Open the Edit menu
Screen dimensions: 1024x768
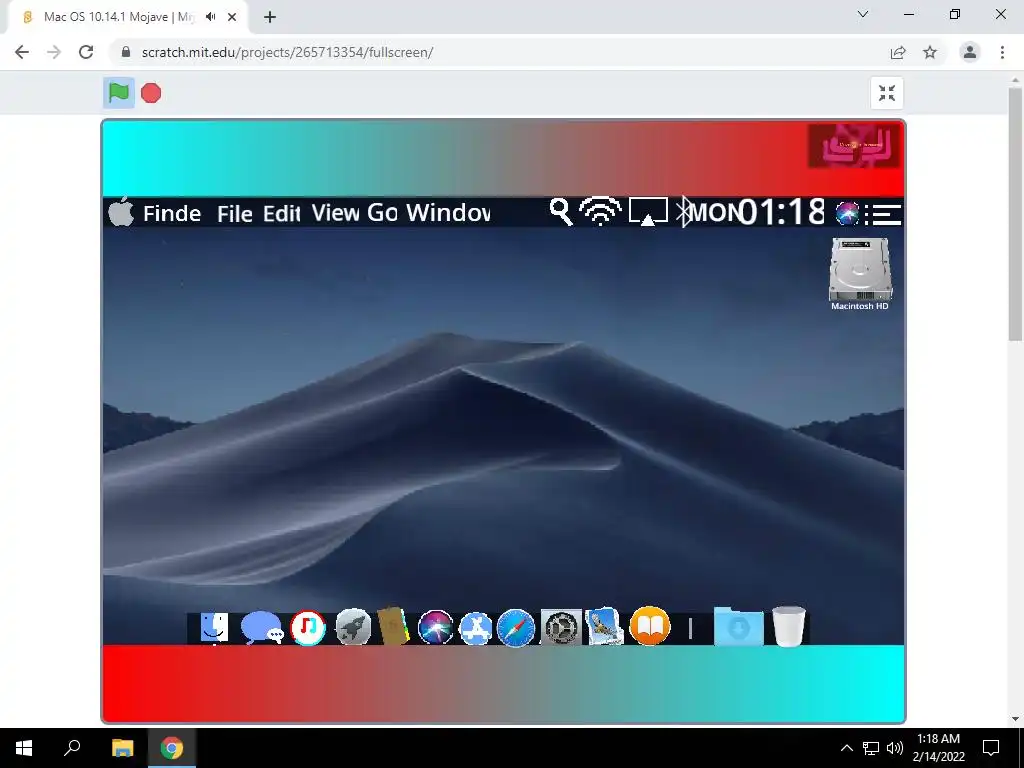coord(281,214)
